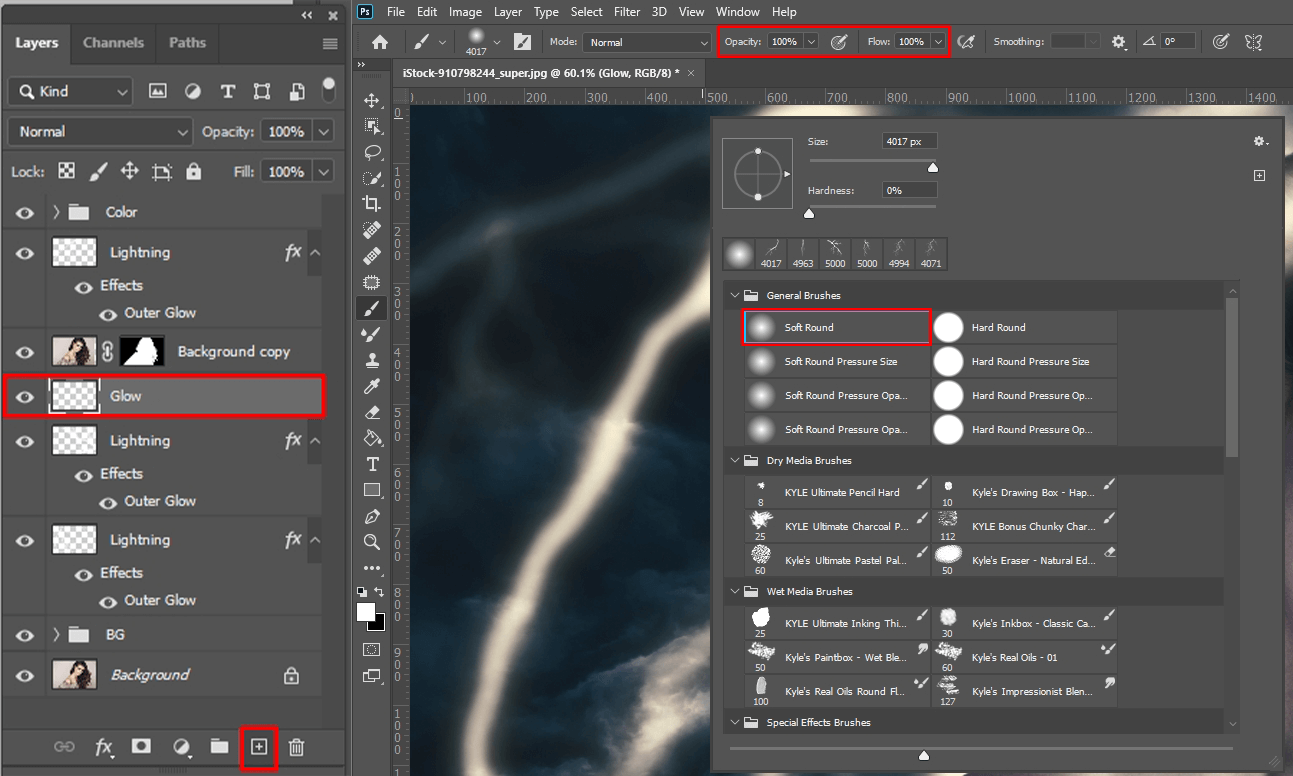The image size is (1293, 776).
Task: Select the Pen tool
Action: [x=372, y=516]
